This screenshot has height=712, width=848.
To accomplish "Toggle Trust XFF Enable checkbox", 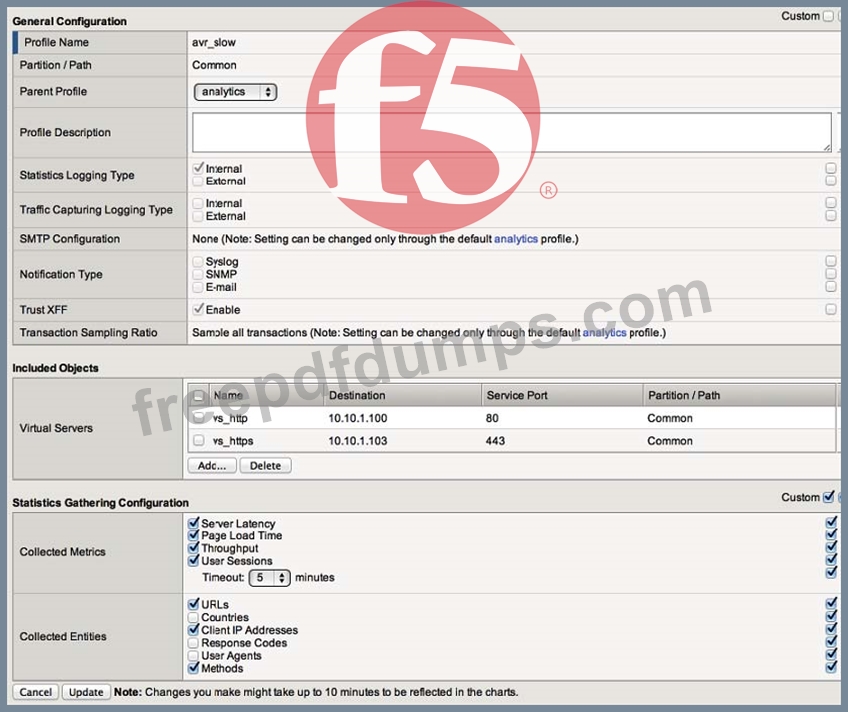I will click(x=198, y=310).
